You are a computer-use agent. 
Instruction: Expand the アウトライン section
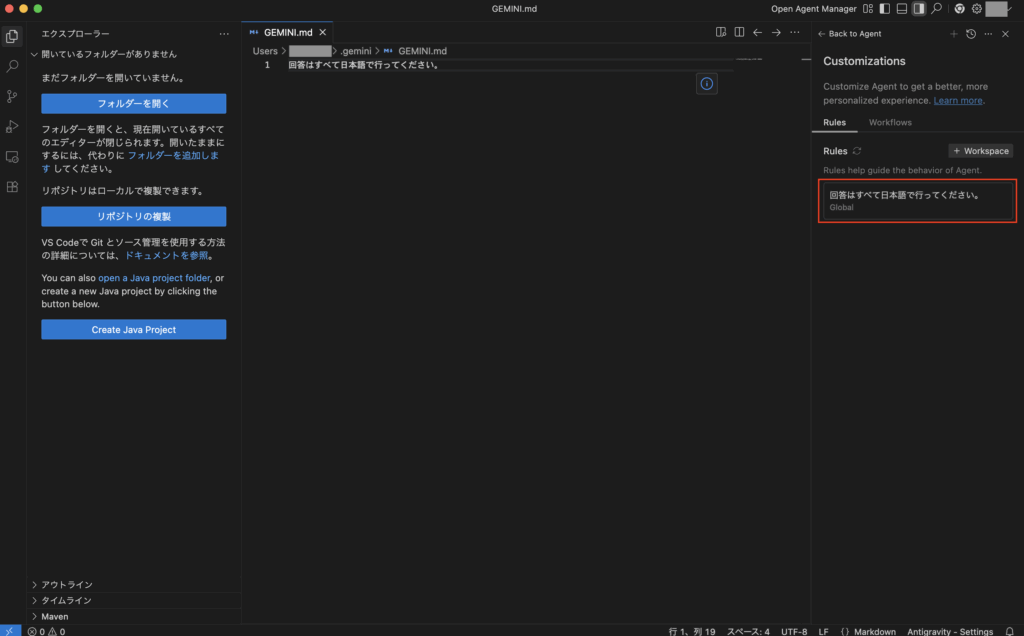click(67, 585)
